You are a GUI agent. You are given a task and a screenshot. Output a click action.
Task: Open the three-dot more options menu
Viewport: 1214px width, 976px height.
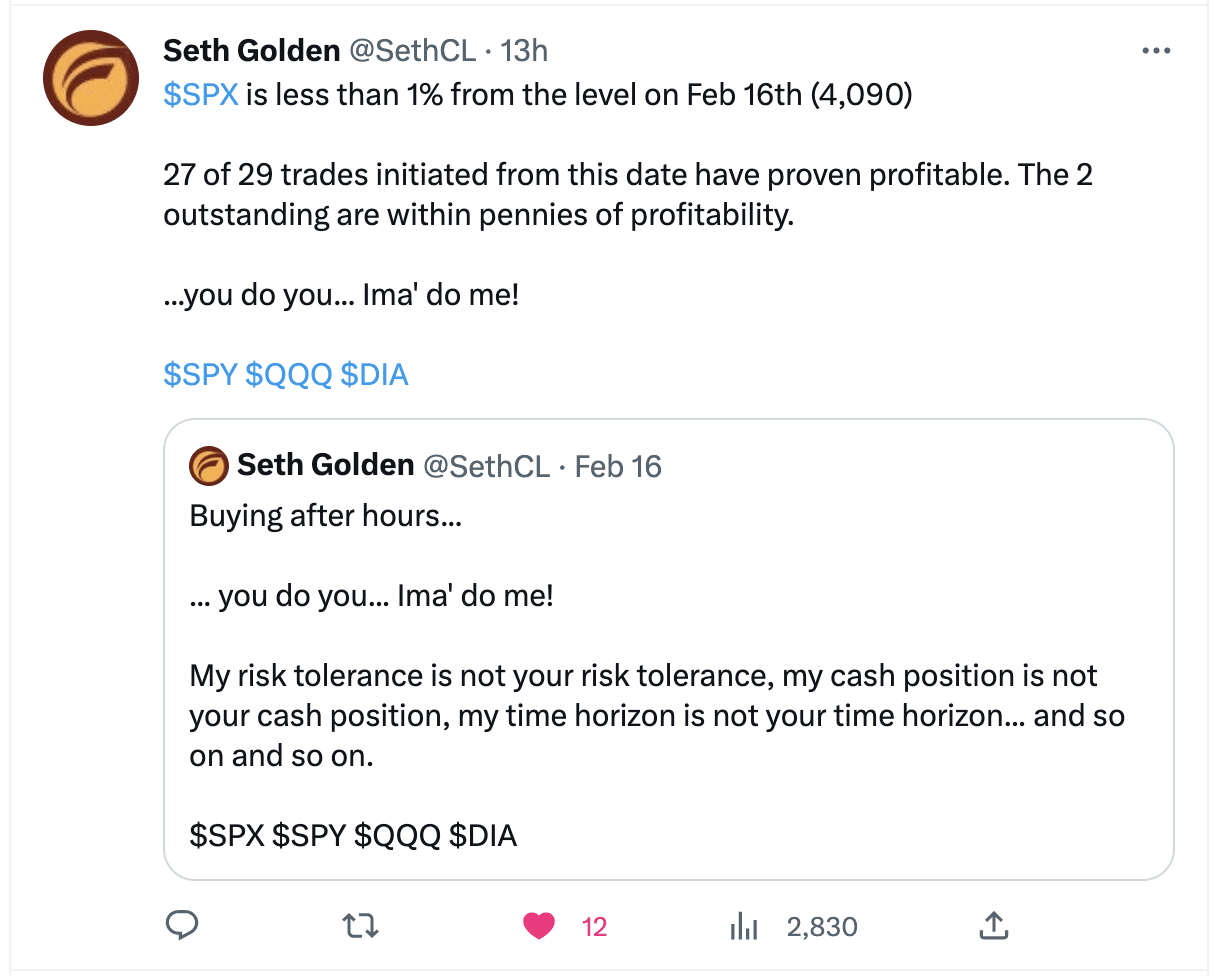tap(1155, 50)
